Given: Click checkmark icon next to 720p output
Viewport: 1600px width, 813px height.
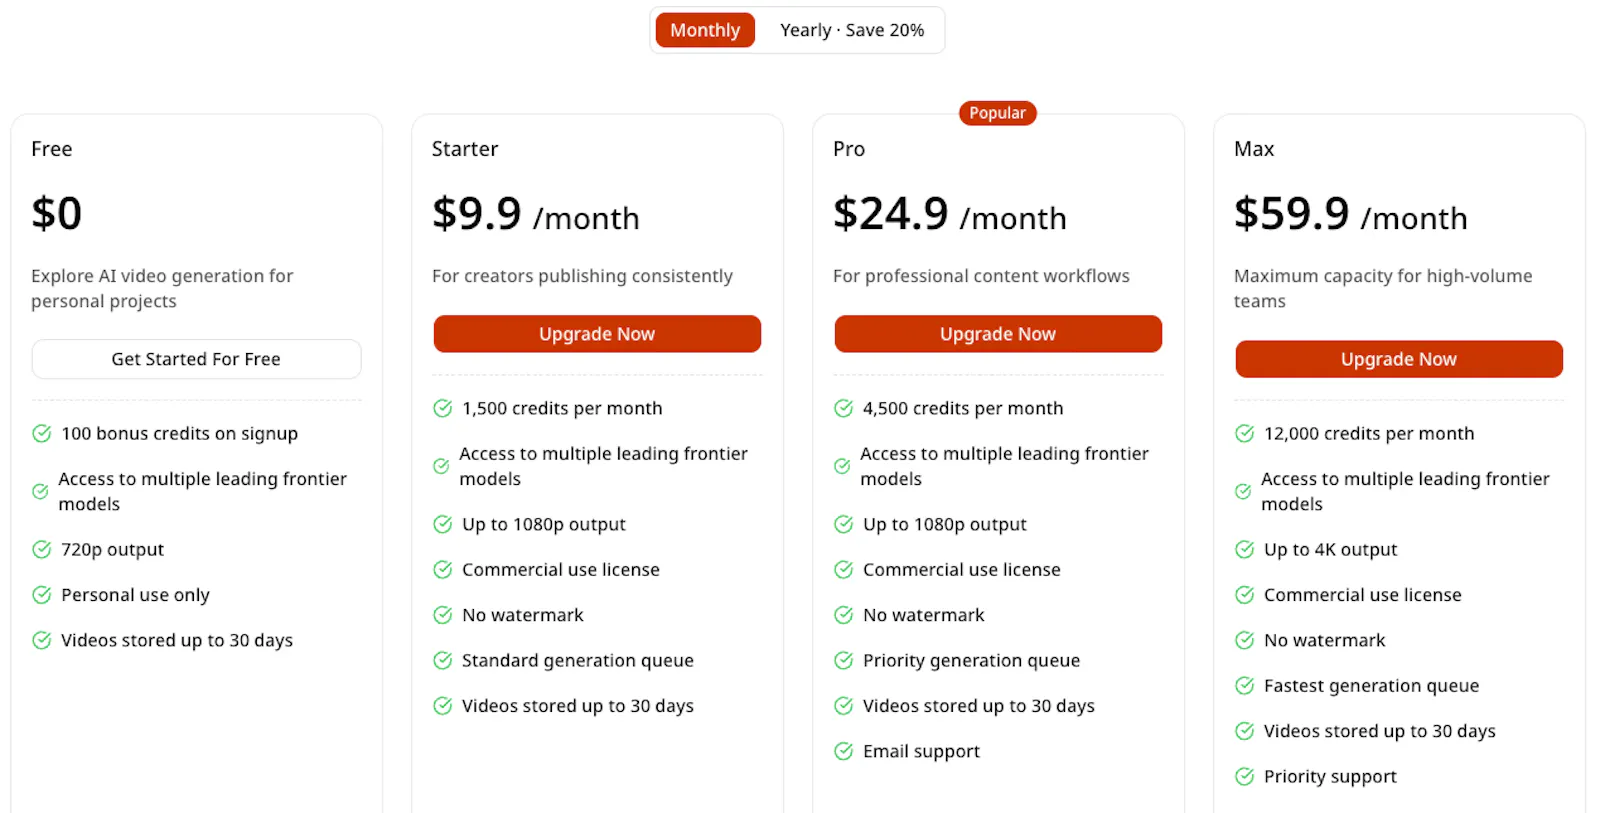Looking at the screenshot, I should pyautogui.click(x=42, y=549).
